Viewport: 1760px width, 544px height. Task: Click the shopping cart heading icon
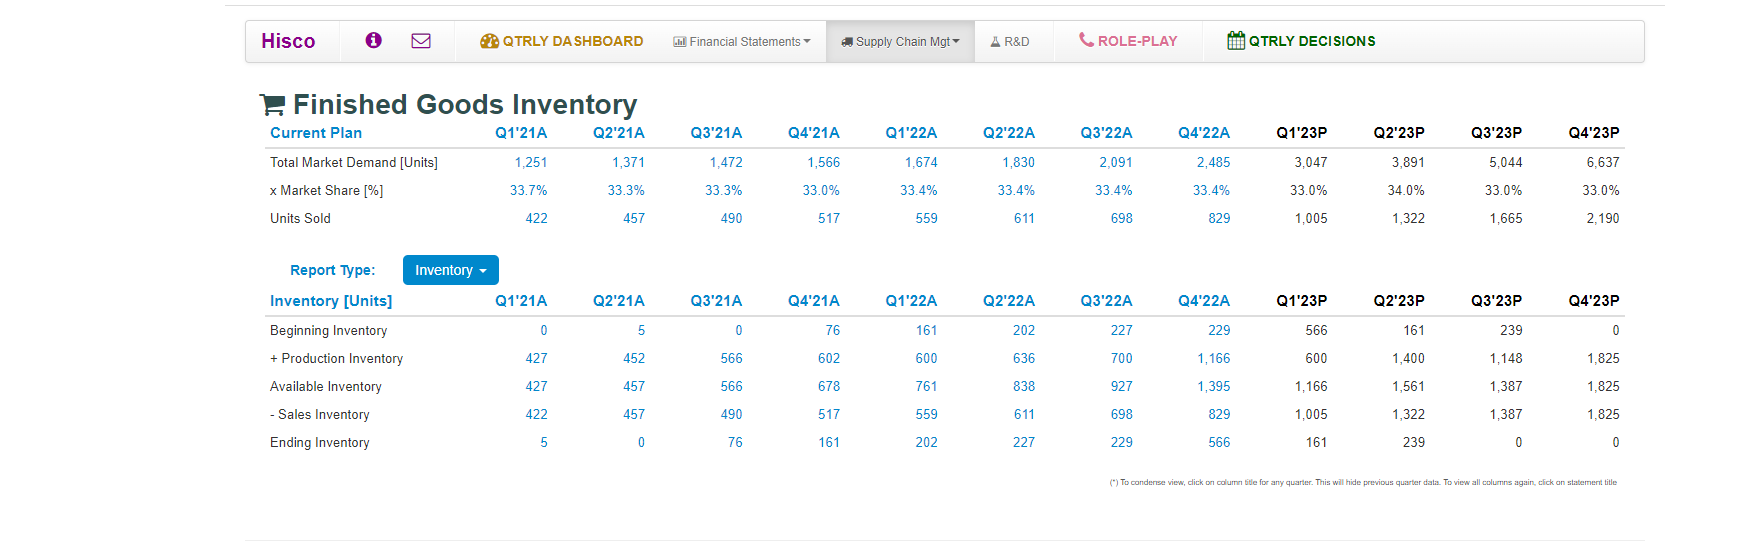point(272,104)
